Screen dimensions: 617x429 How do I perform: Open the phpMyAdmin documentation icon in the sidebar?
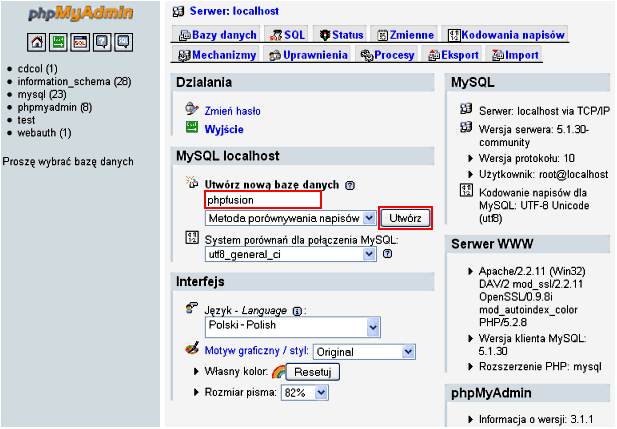point(102,42)
